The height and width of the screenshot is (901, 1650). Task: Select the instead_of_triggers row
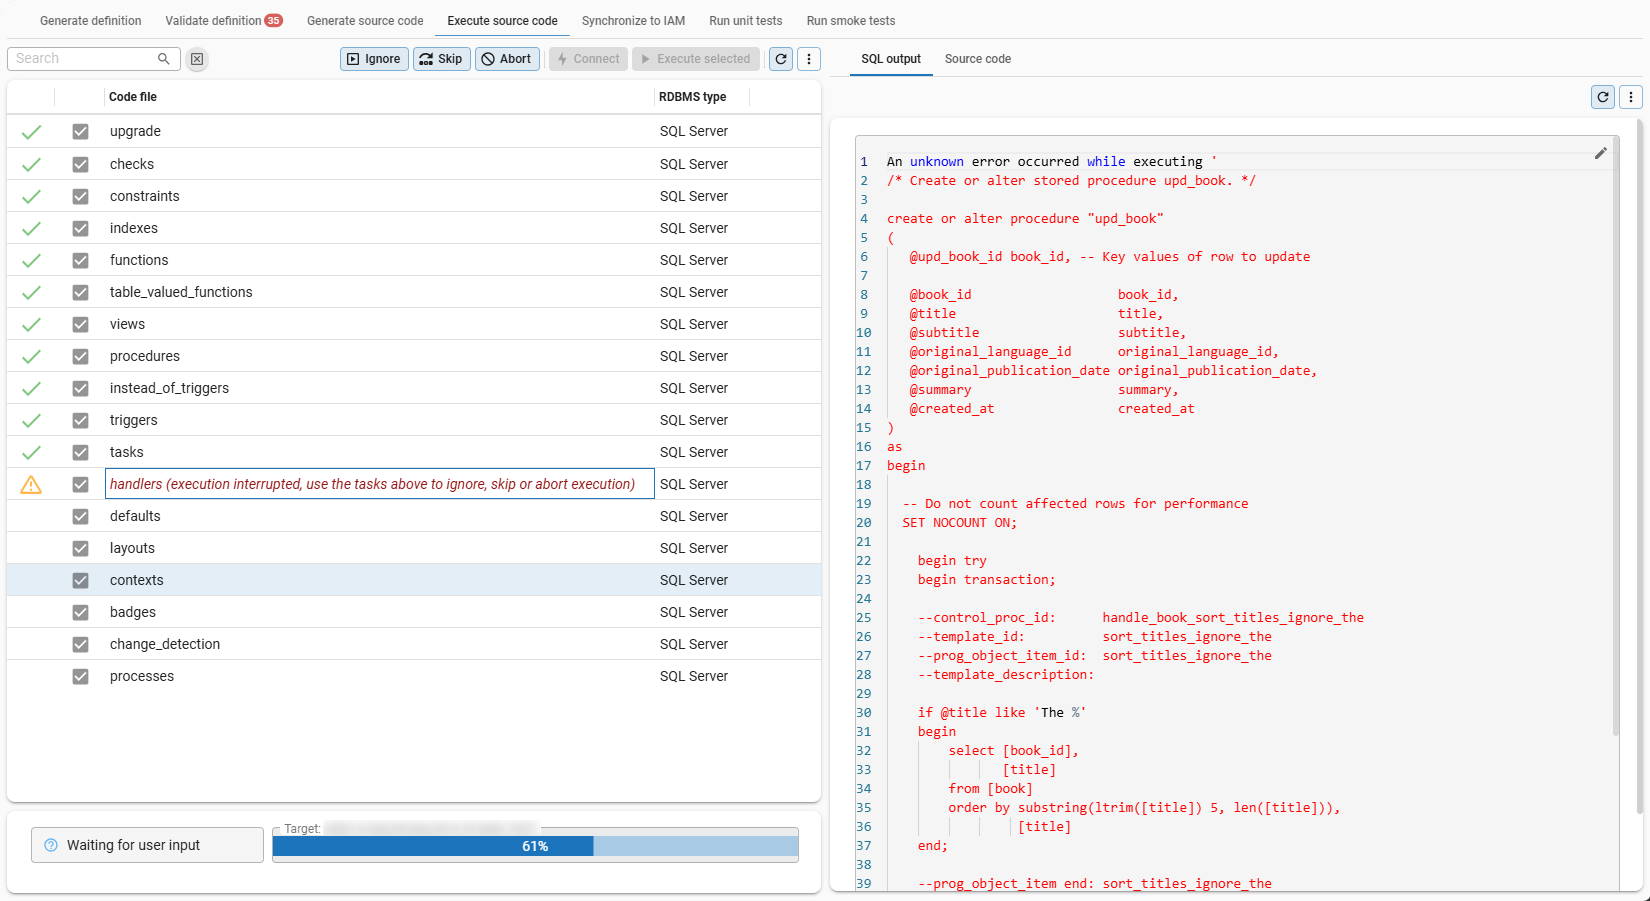pos(414,388)
